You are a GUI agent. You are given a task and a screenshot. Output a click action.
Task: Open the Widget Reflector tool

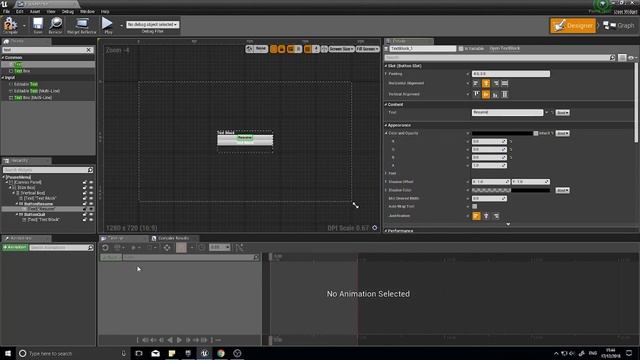tap(82, 25)
